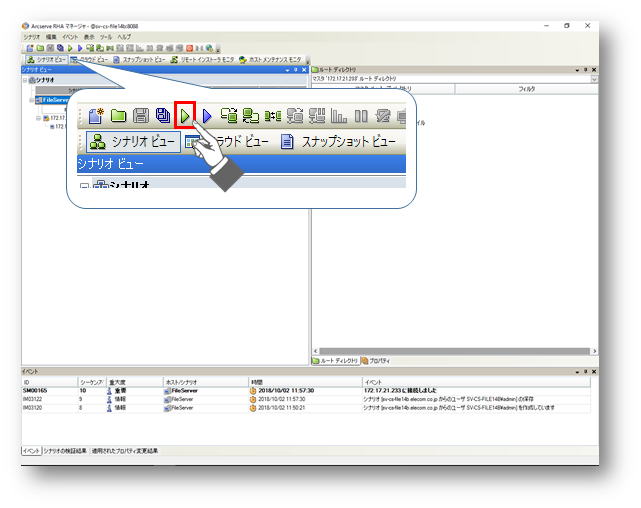The width and height of the screenshot is (641, 508).
Task: Click the horizontal scrollbar's right arrow
Action: pos(594,351)
